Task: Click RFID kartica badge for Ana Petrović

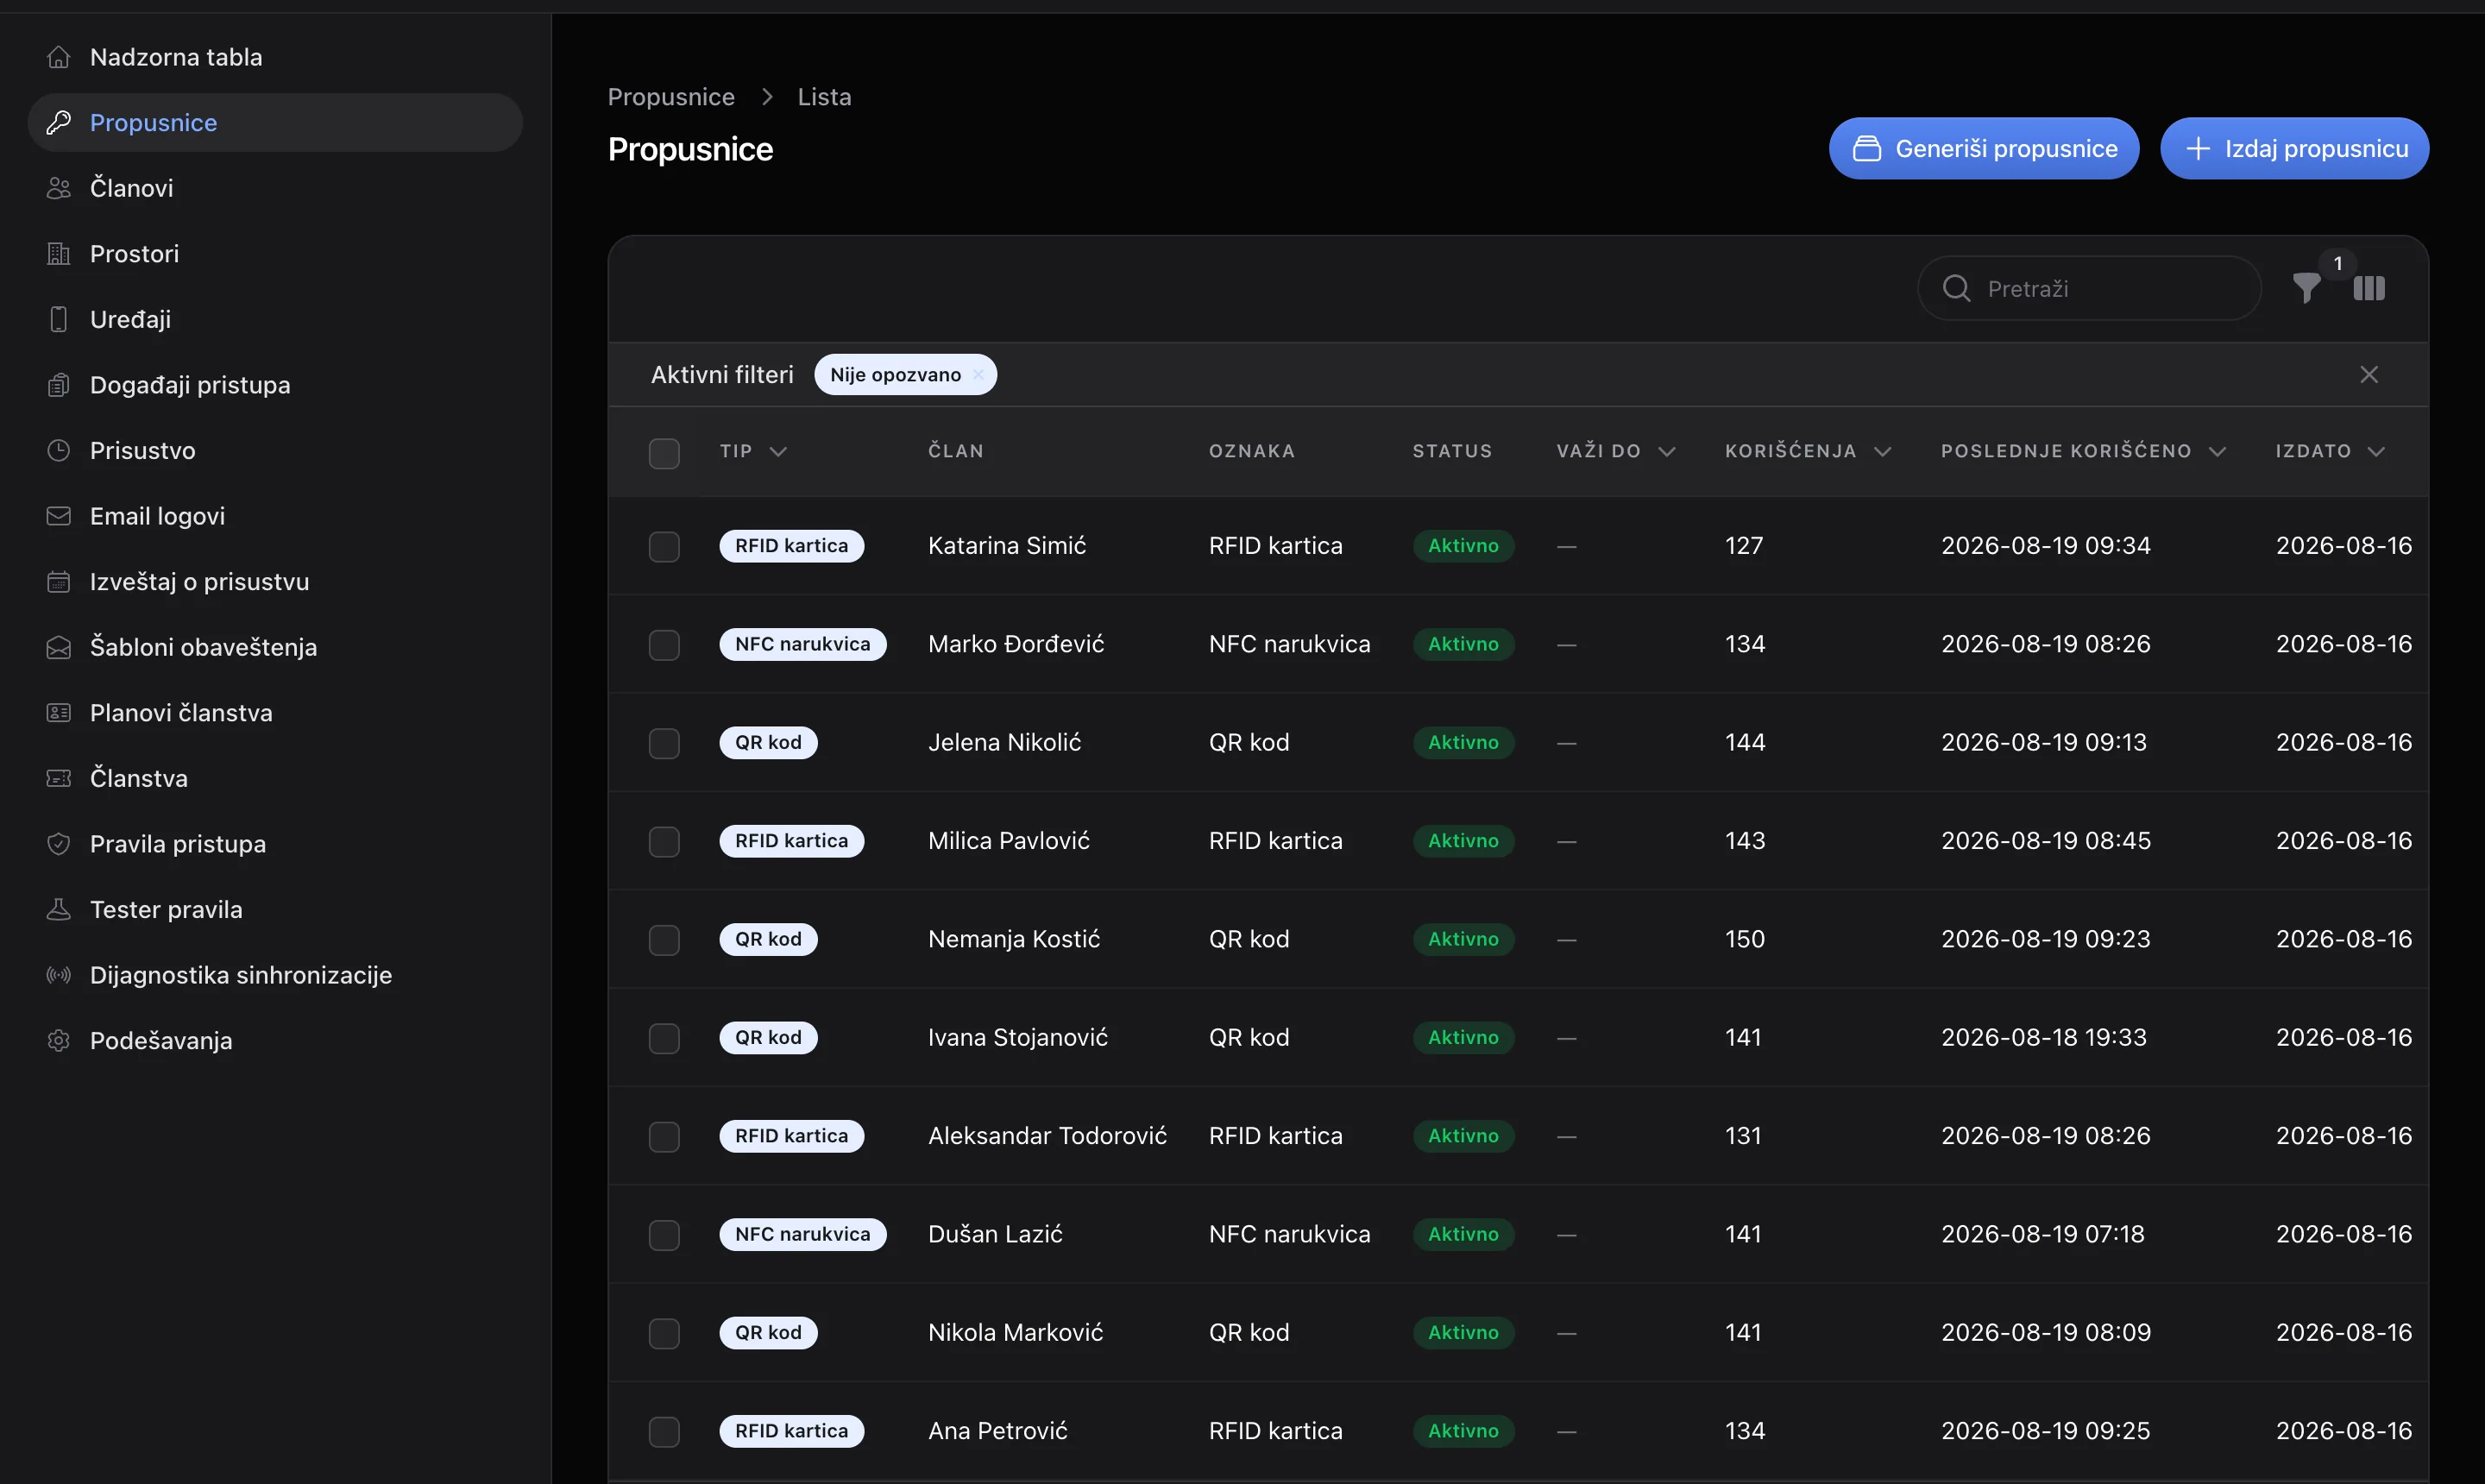Action: [x=791, y=1431]
